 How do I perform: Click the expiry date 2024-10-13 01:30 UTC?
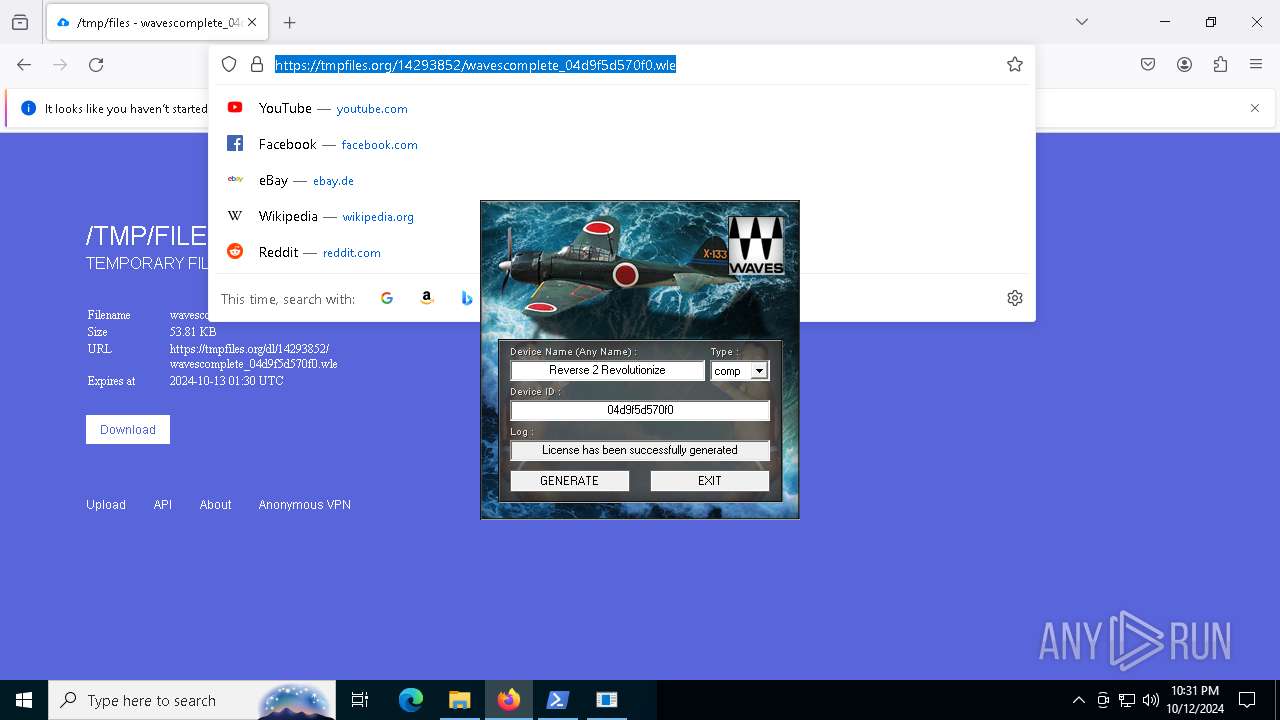tap(226, 381)
